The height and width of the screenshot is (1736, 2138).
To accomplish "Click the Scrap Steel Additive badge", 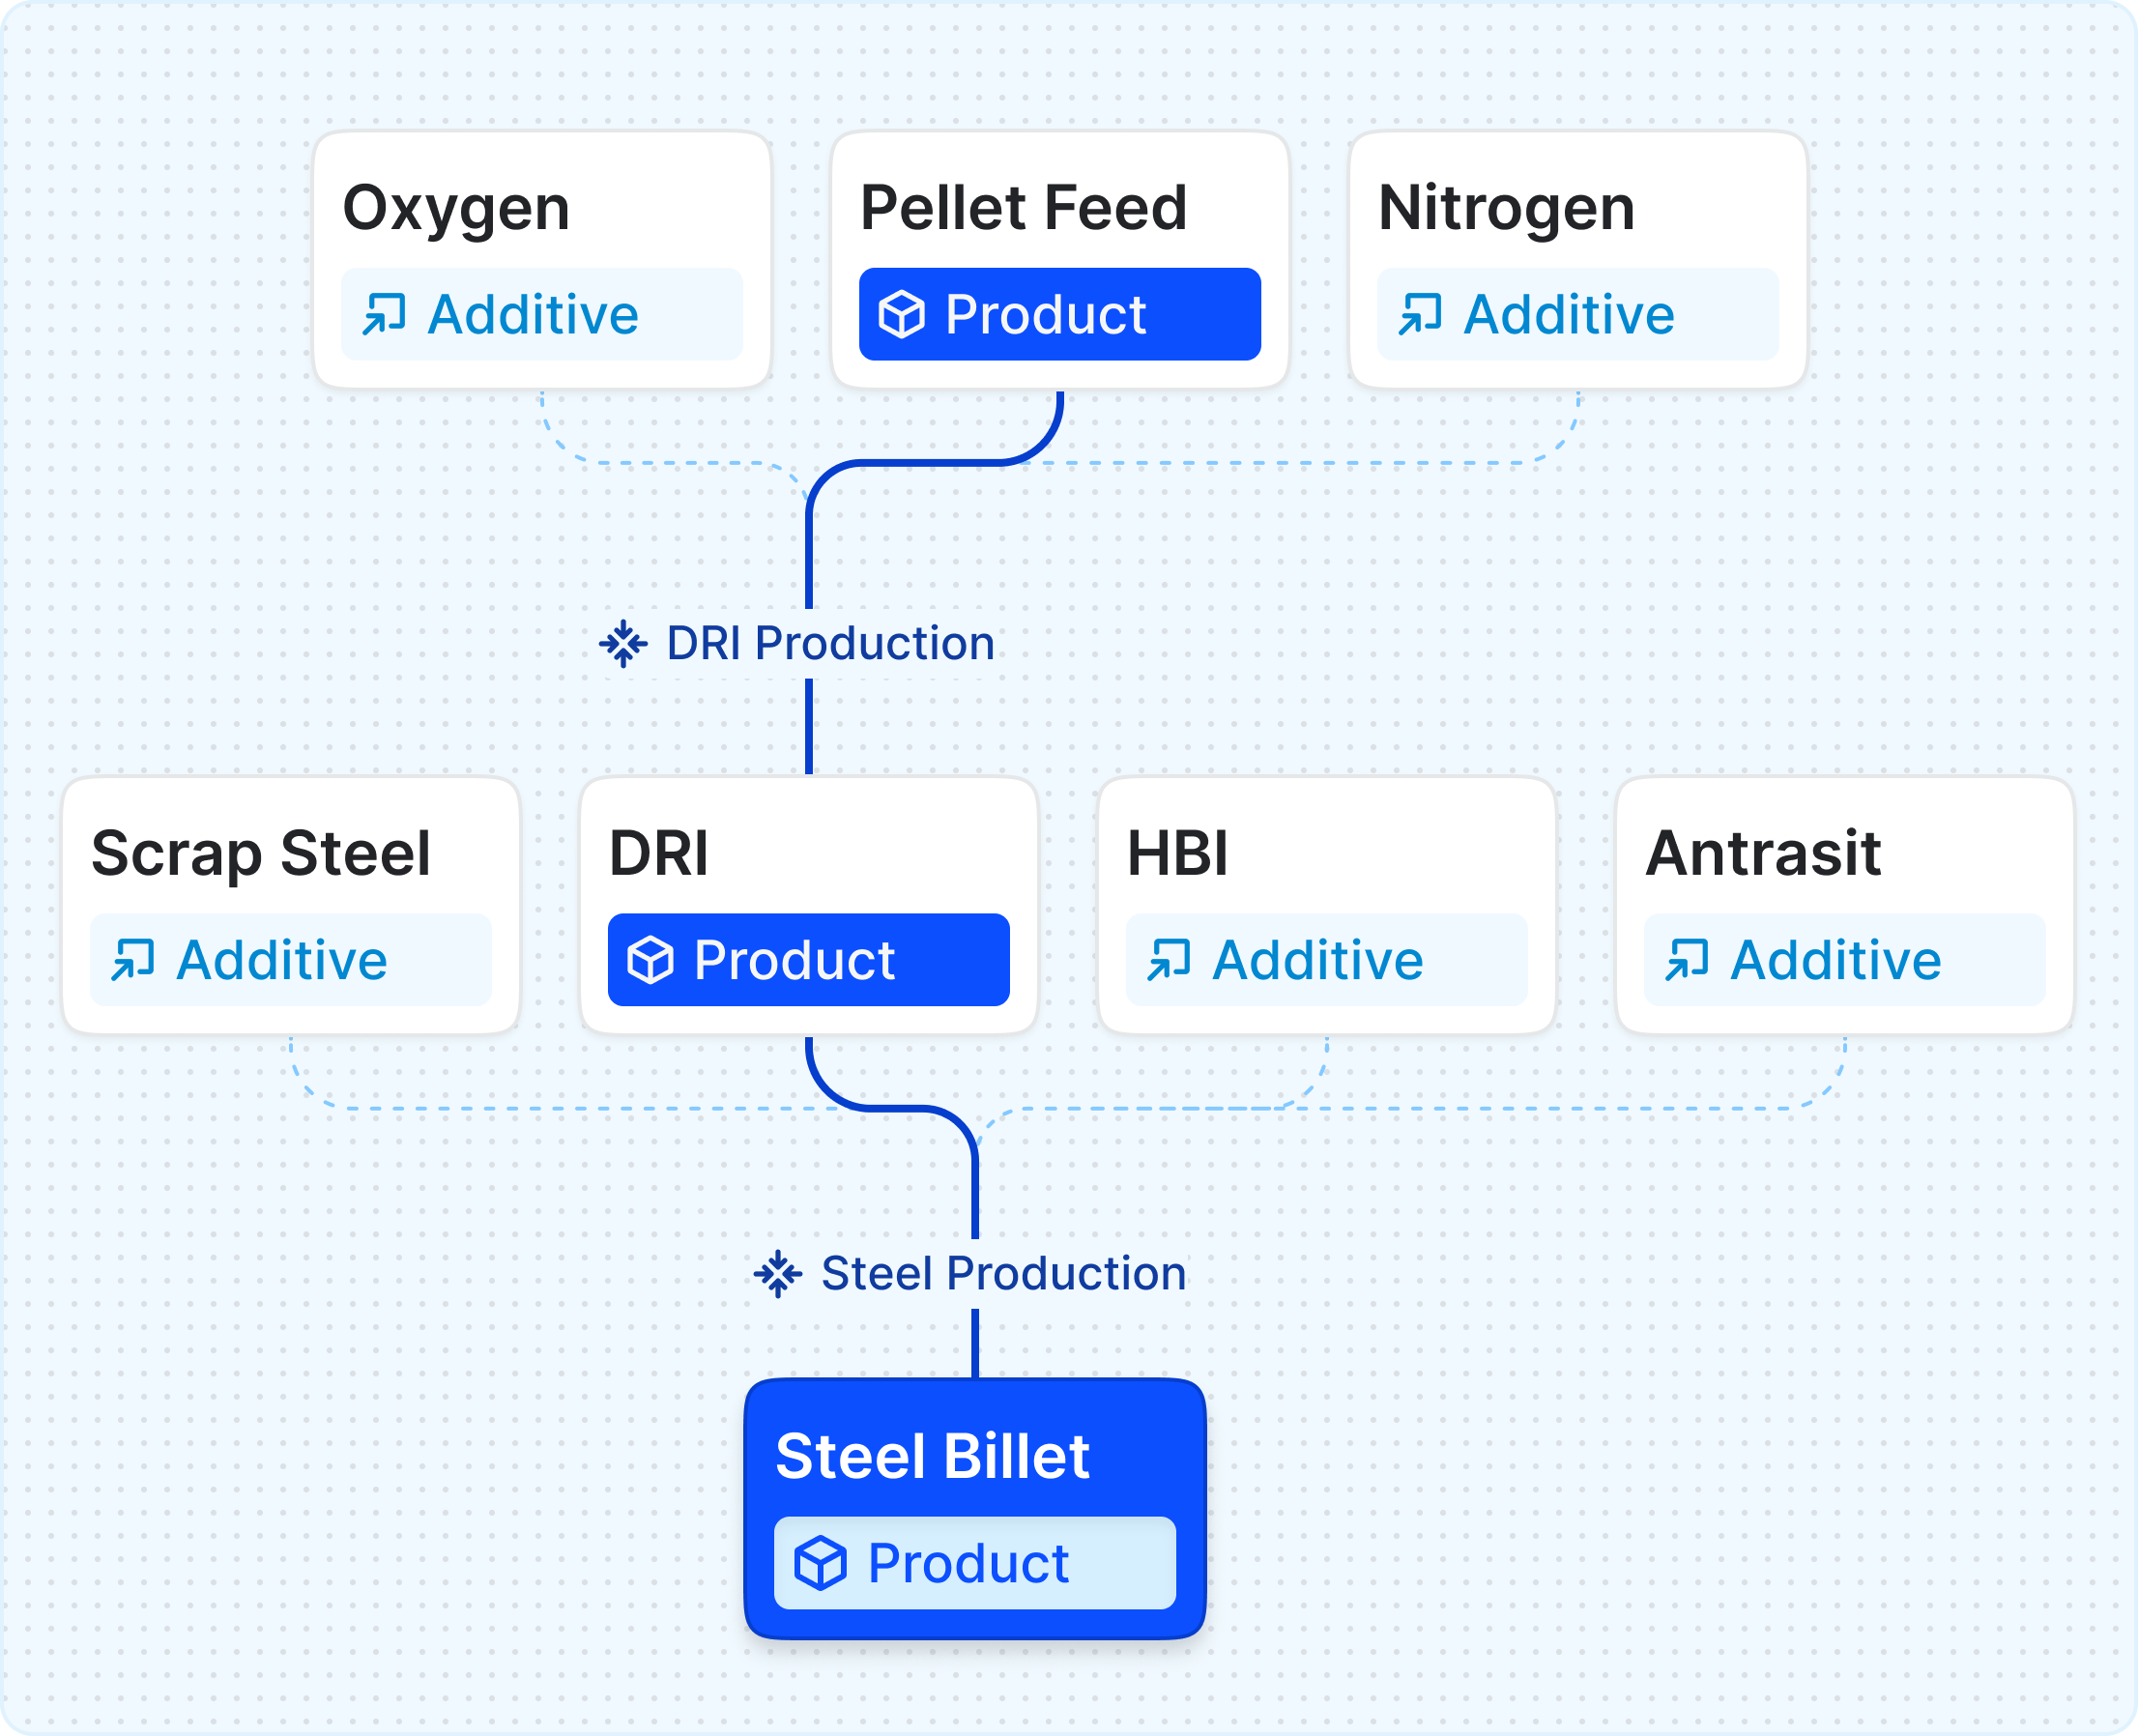I will coord(291,960).
